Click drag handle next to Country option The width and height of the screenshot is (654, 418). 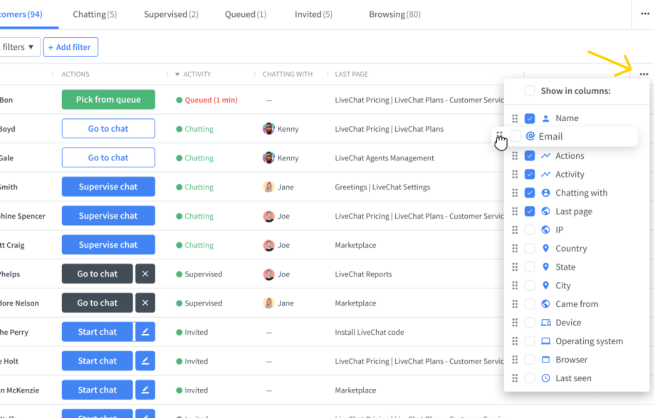pyautogui.click(x=515, y=249)
